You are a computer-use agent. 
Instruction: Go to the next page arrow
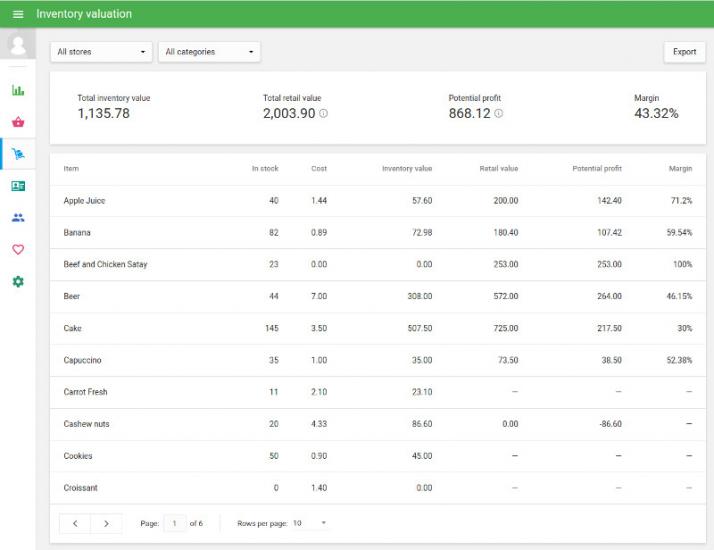pos(106,523)
